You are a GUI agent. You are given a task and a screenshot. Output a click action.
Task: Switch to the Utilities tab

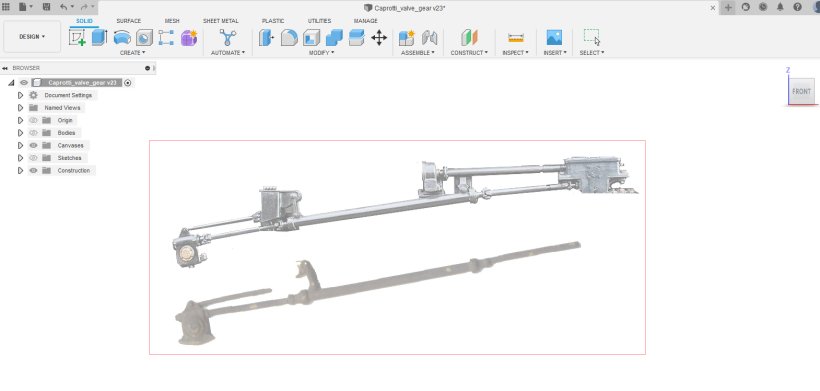point(319,21)
